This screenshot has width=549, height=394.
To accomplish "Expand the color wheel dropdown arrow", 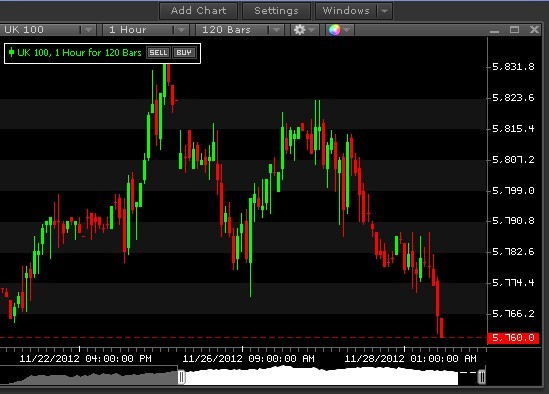I will 347,30.
